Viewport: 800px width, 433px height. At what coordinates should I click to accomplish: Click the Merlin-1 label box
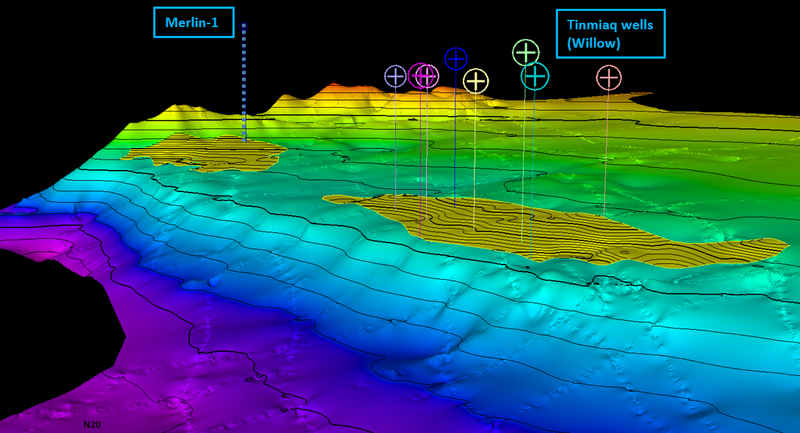(x=194, y=22)
